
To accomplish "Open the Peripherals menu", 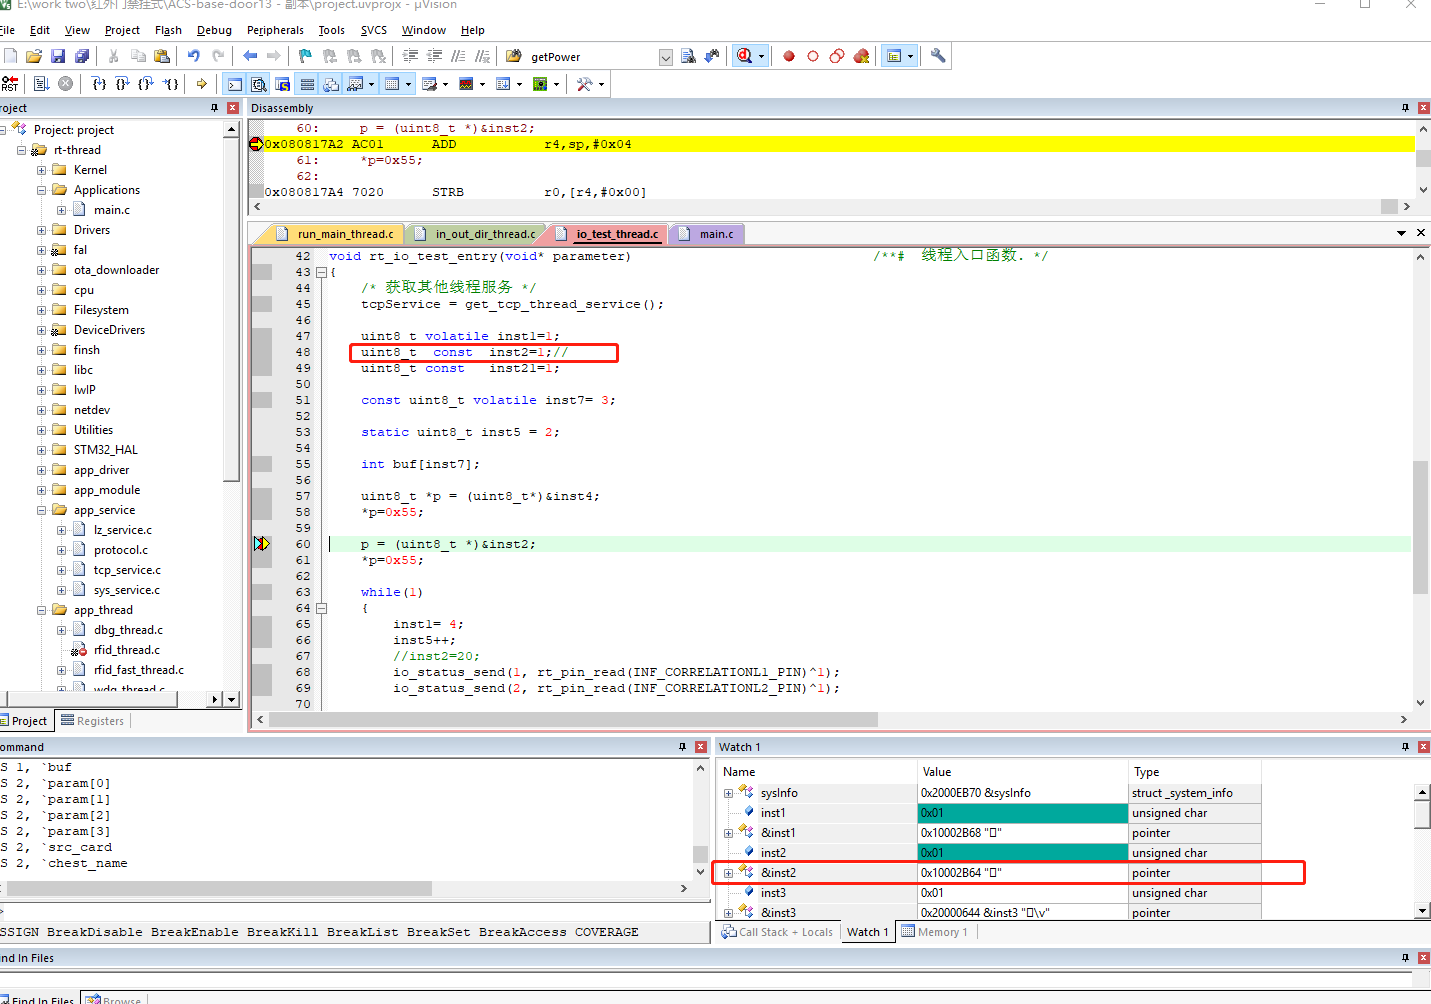I will pyautogui.click(x=275, y=30).
